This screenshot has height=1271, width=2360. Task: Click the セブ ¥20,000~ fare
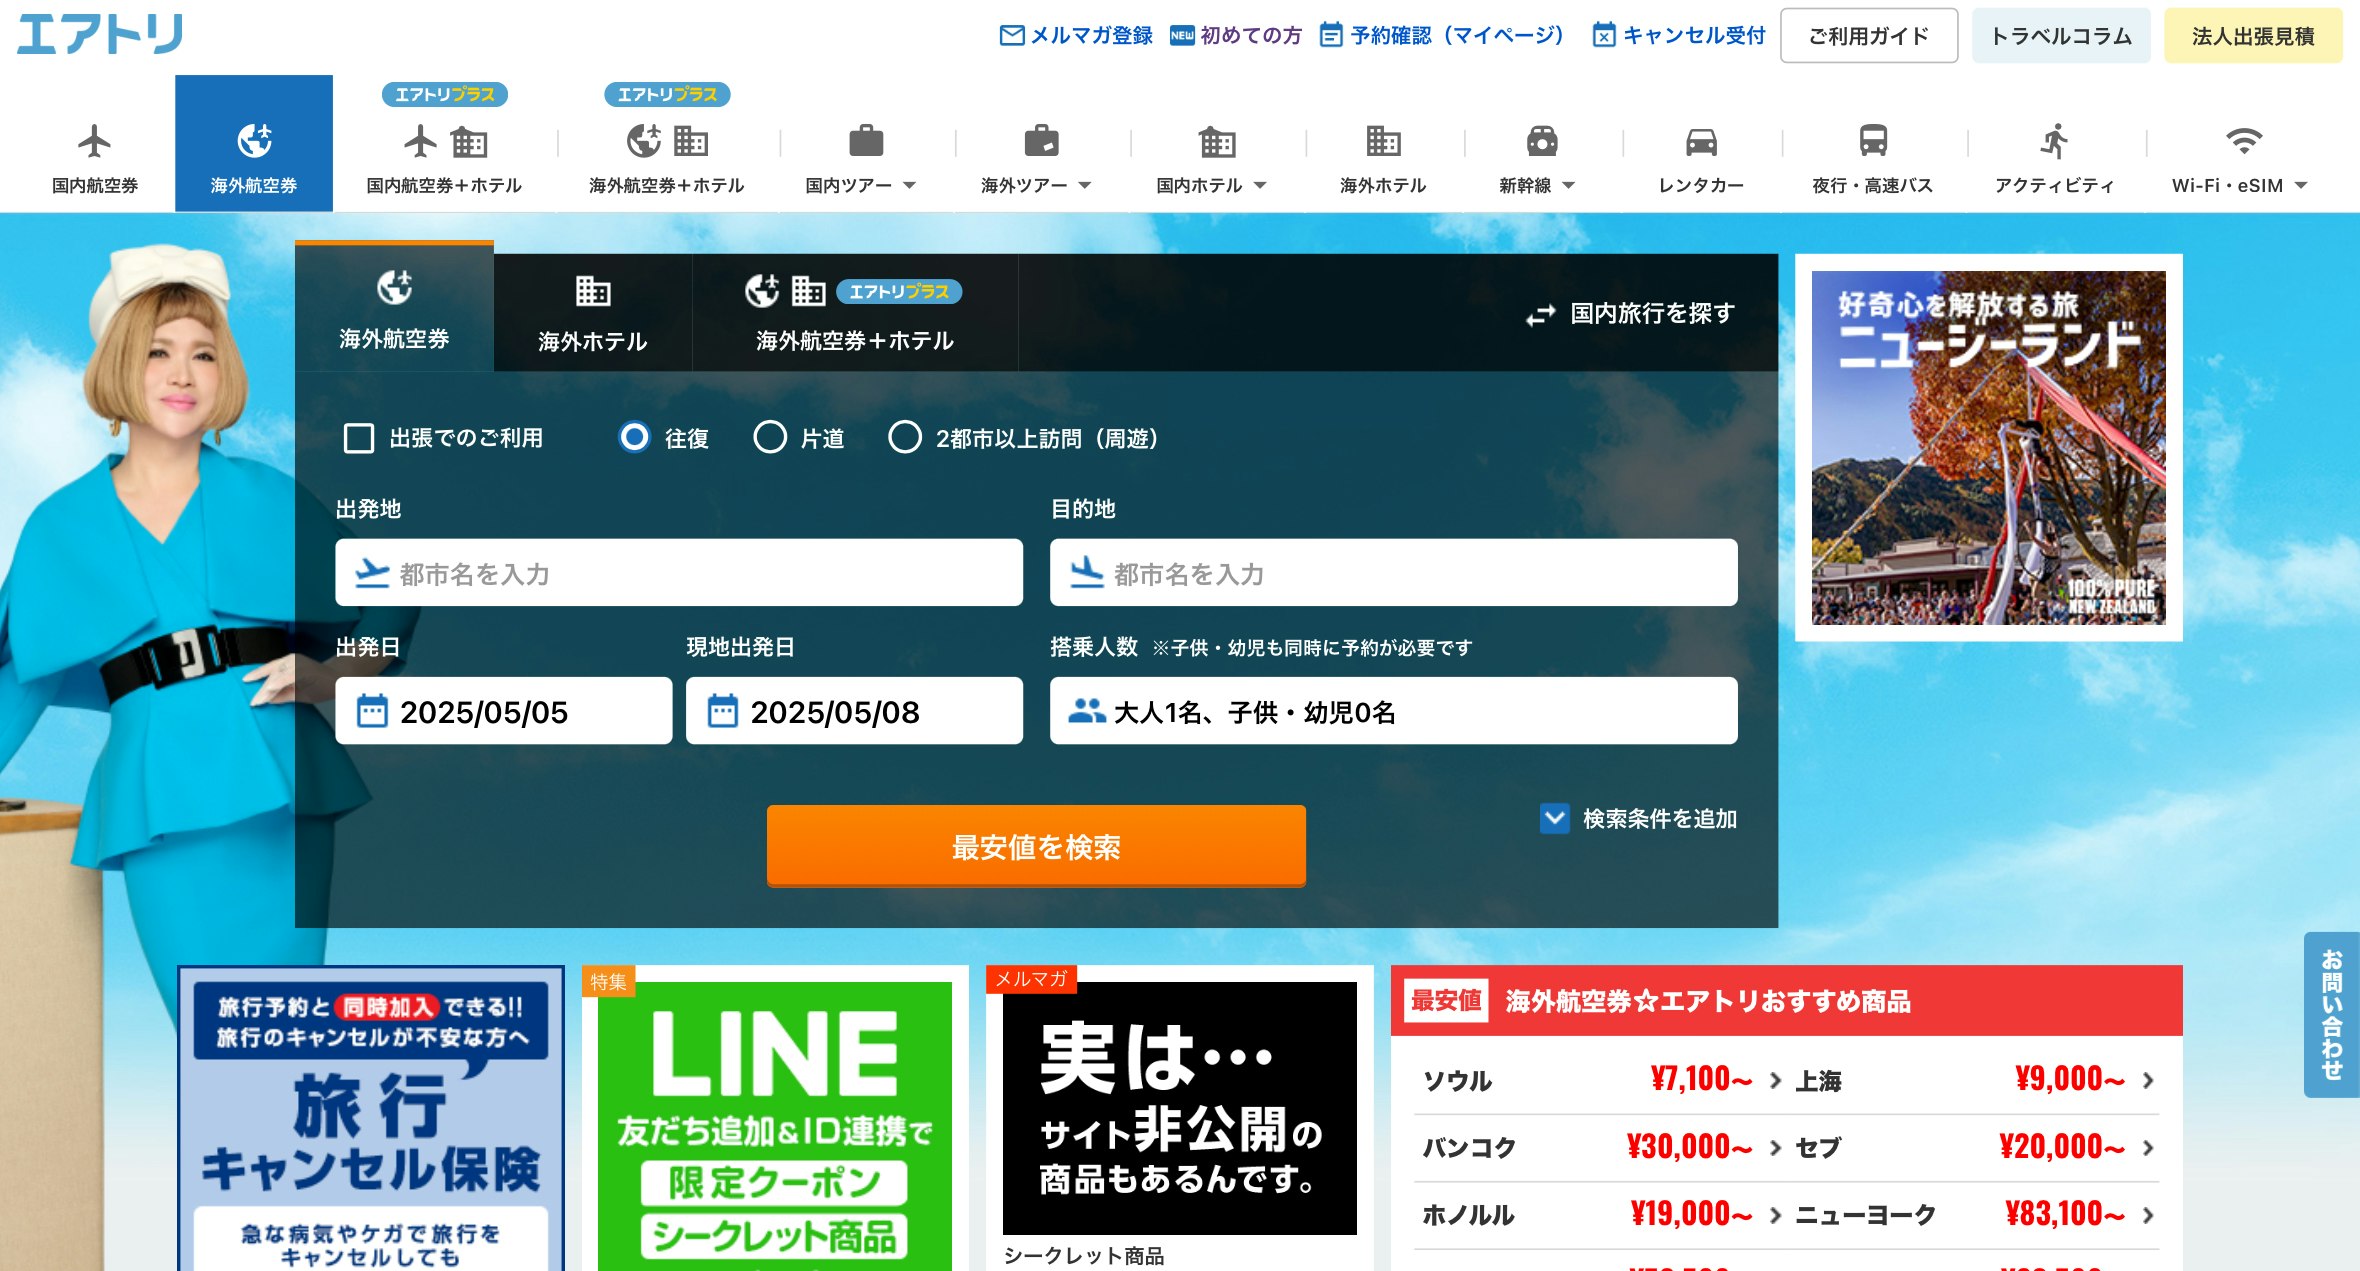tap(1975, 1147)
